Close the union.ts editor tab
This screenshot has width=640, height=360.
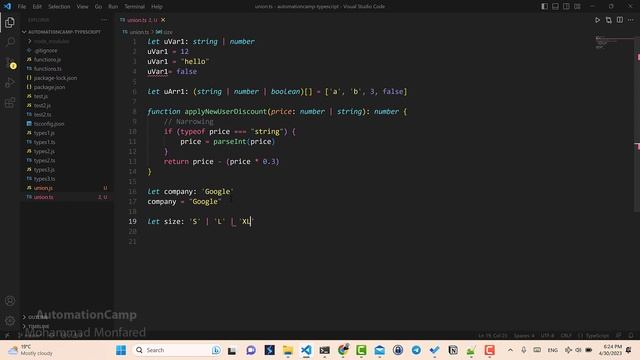point(163,20)
